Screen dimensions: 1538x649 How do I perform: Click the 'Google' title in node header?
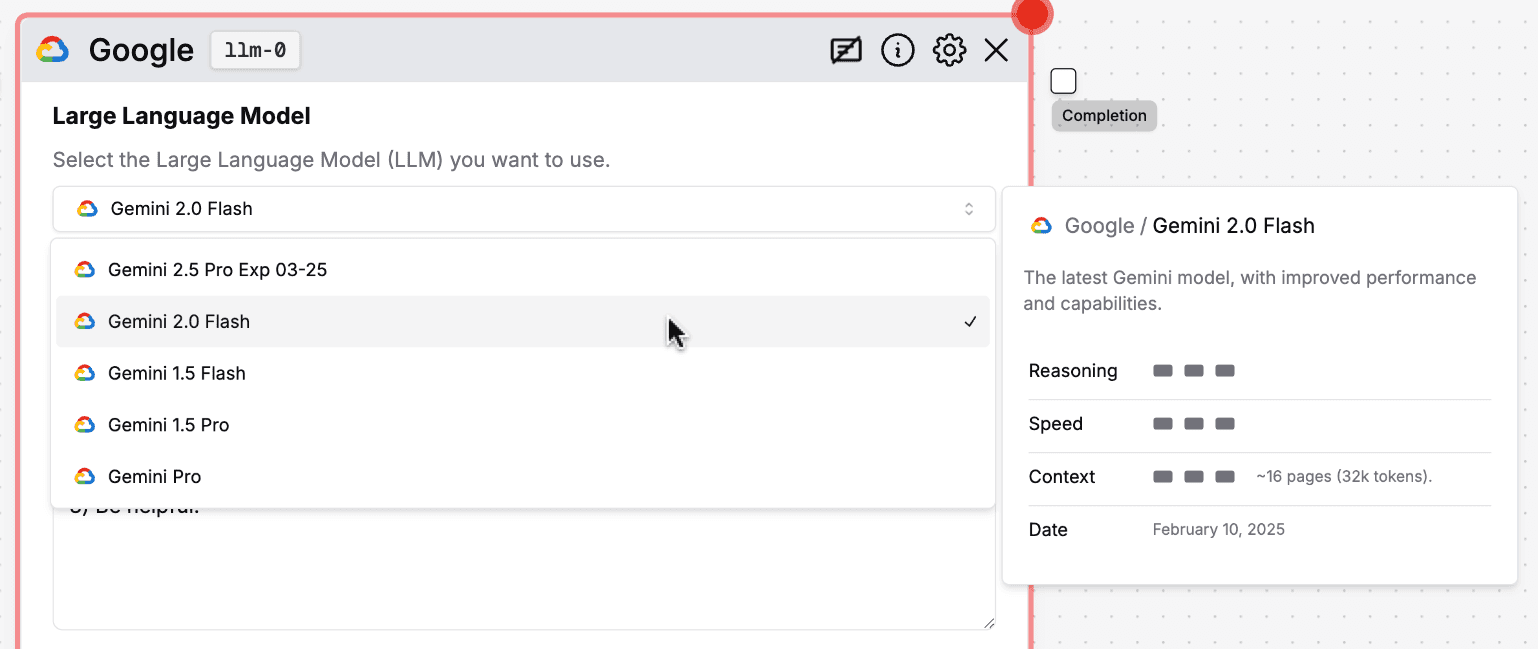click(x=141, y=50)
